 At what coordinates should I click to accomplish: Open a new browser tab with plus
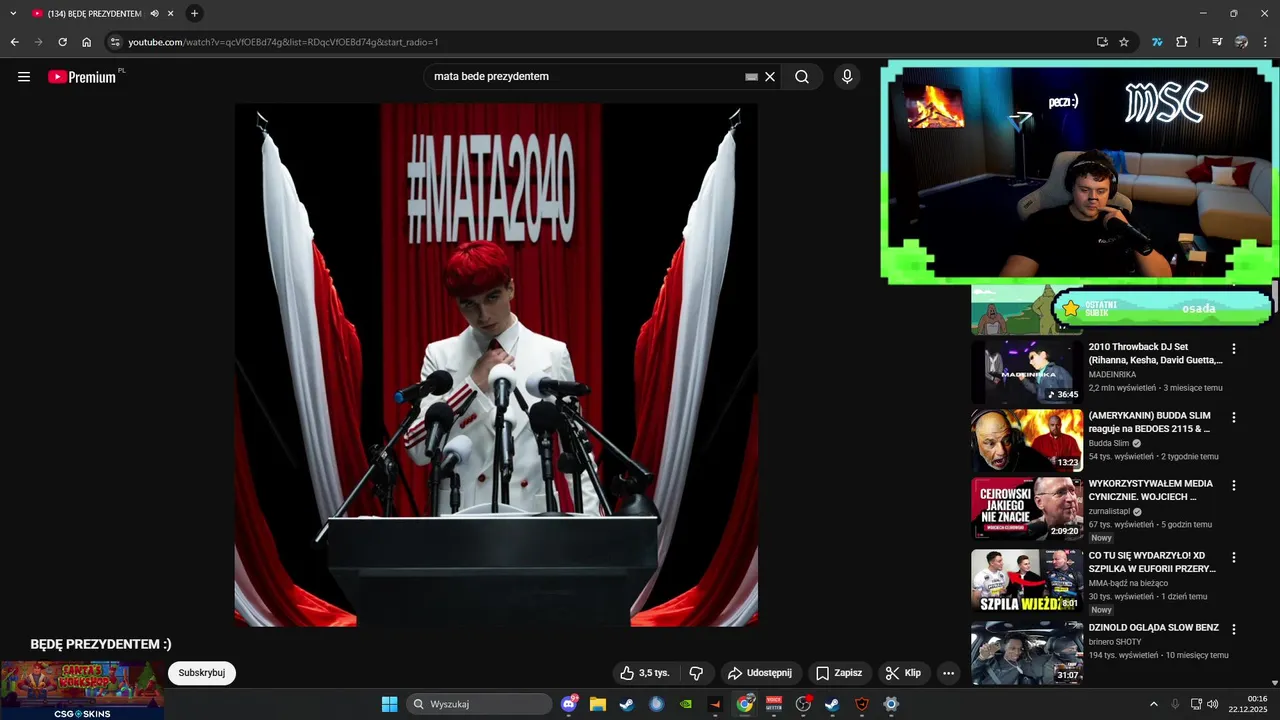tap(194, 14)
